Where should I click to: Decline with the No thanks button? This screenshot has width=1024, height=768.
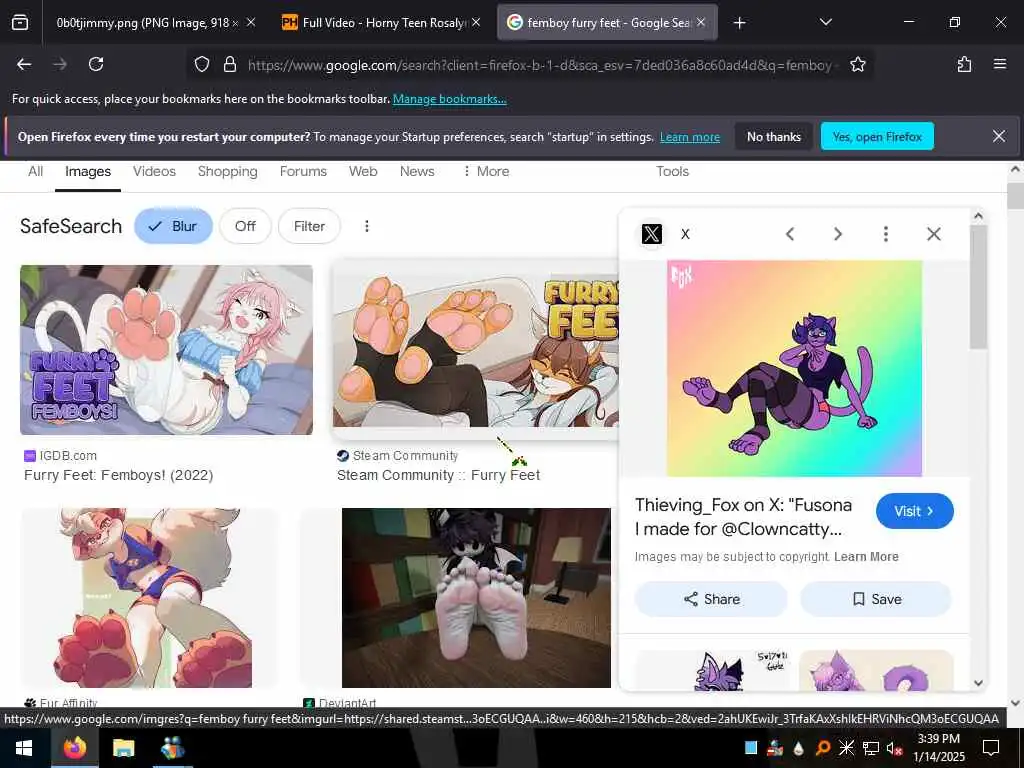click(x=774, y=136)
